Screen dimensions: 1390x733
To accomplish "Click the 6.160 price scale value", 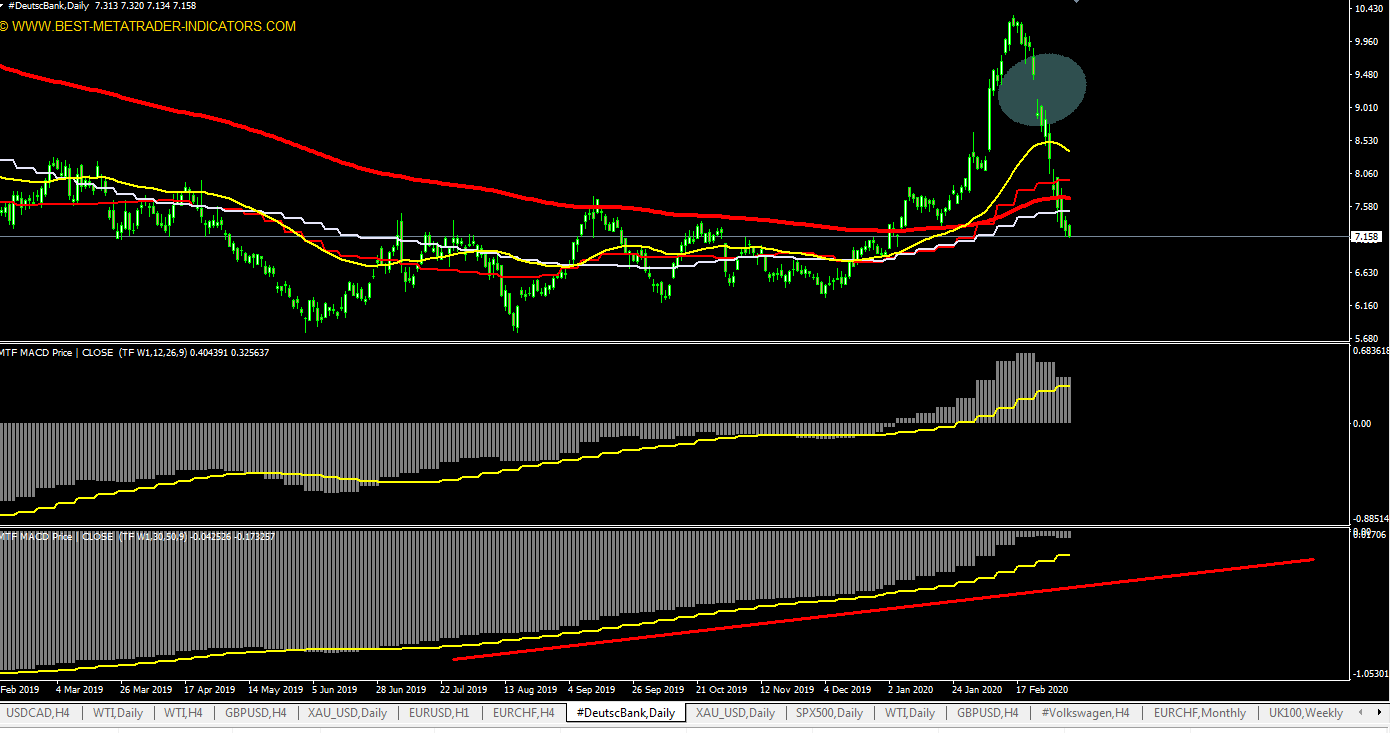I will [1368, 306].
